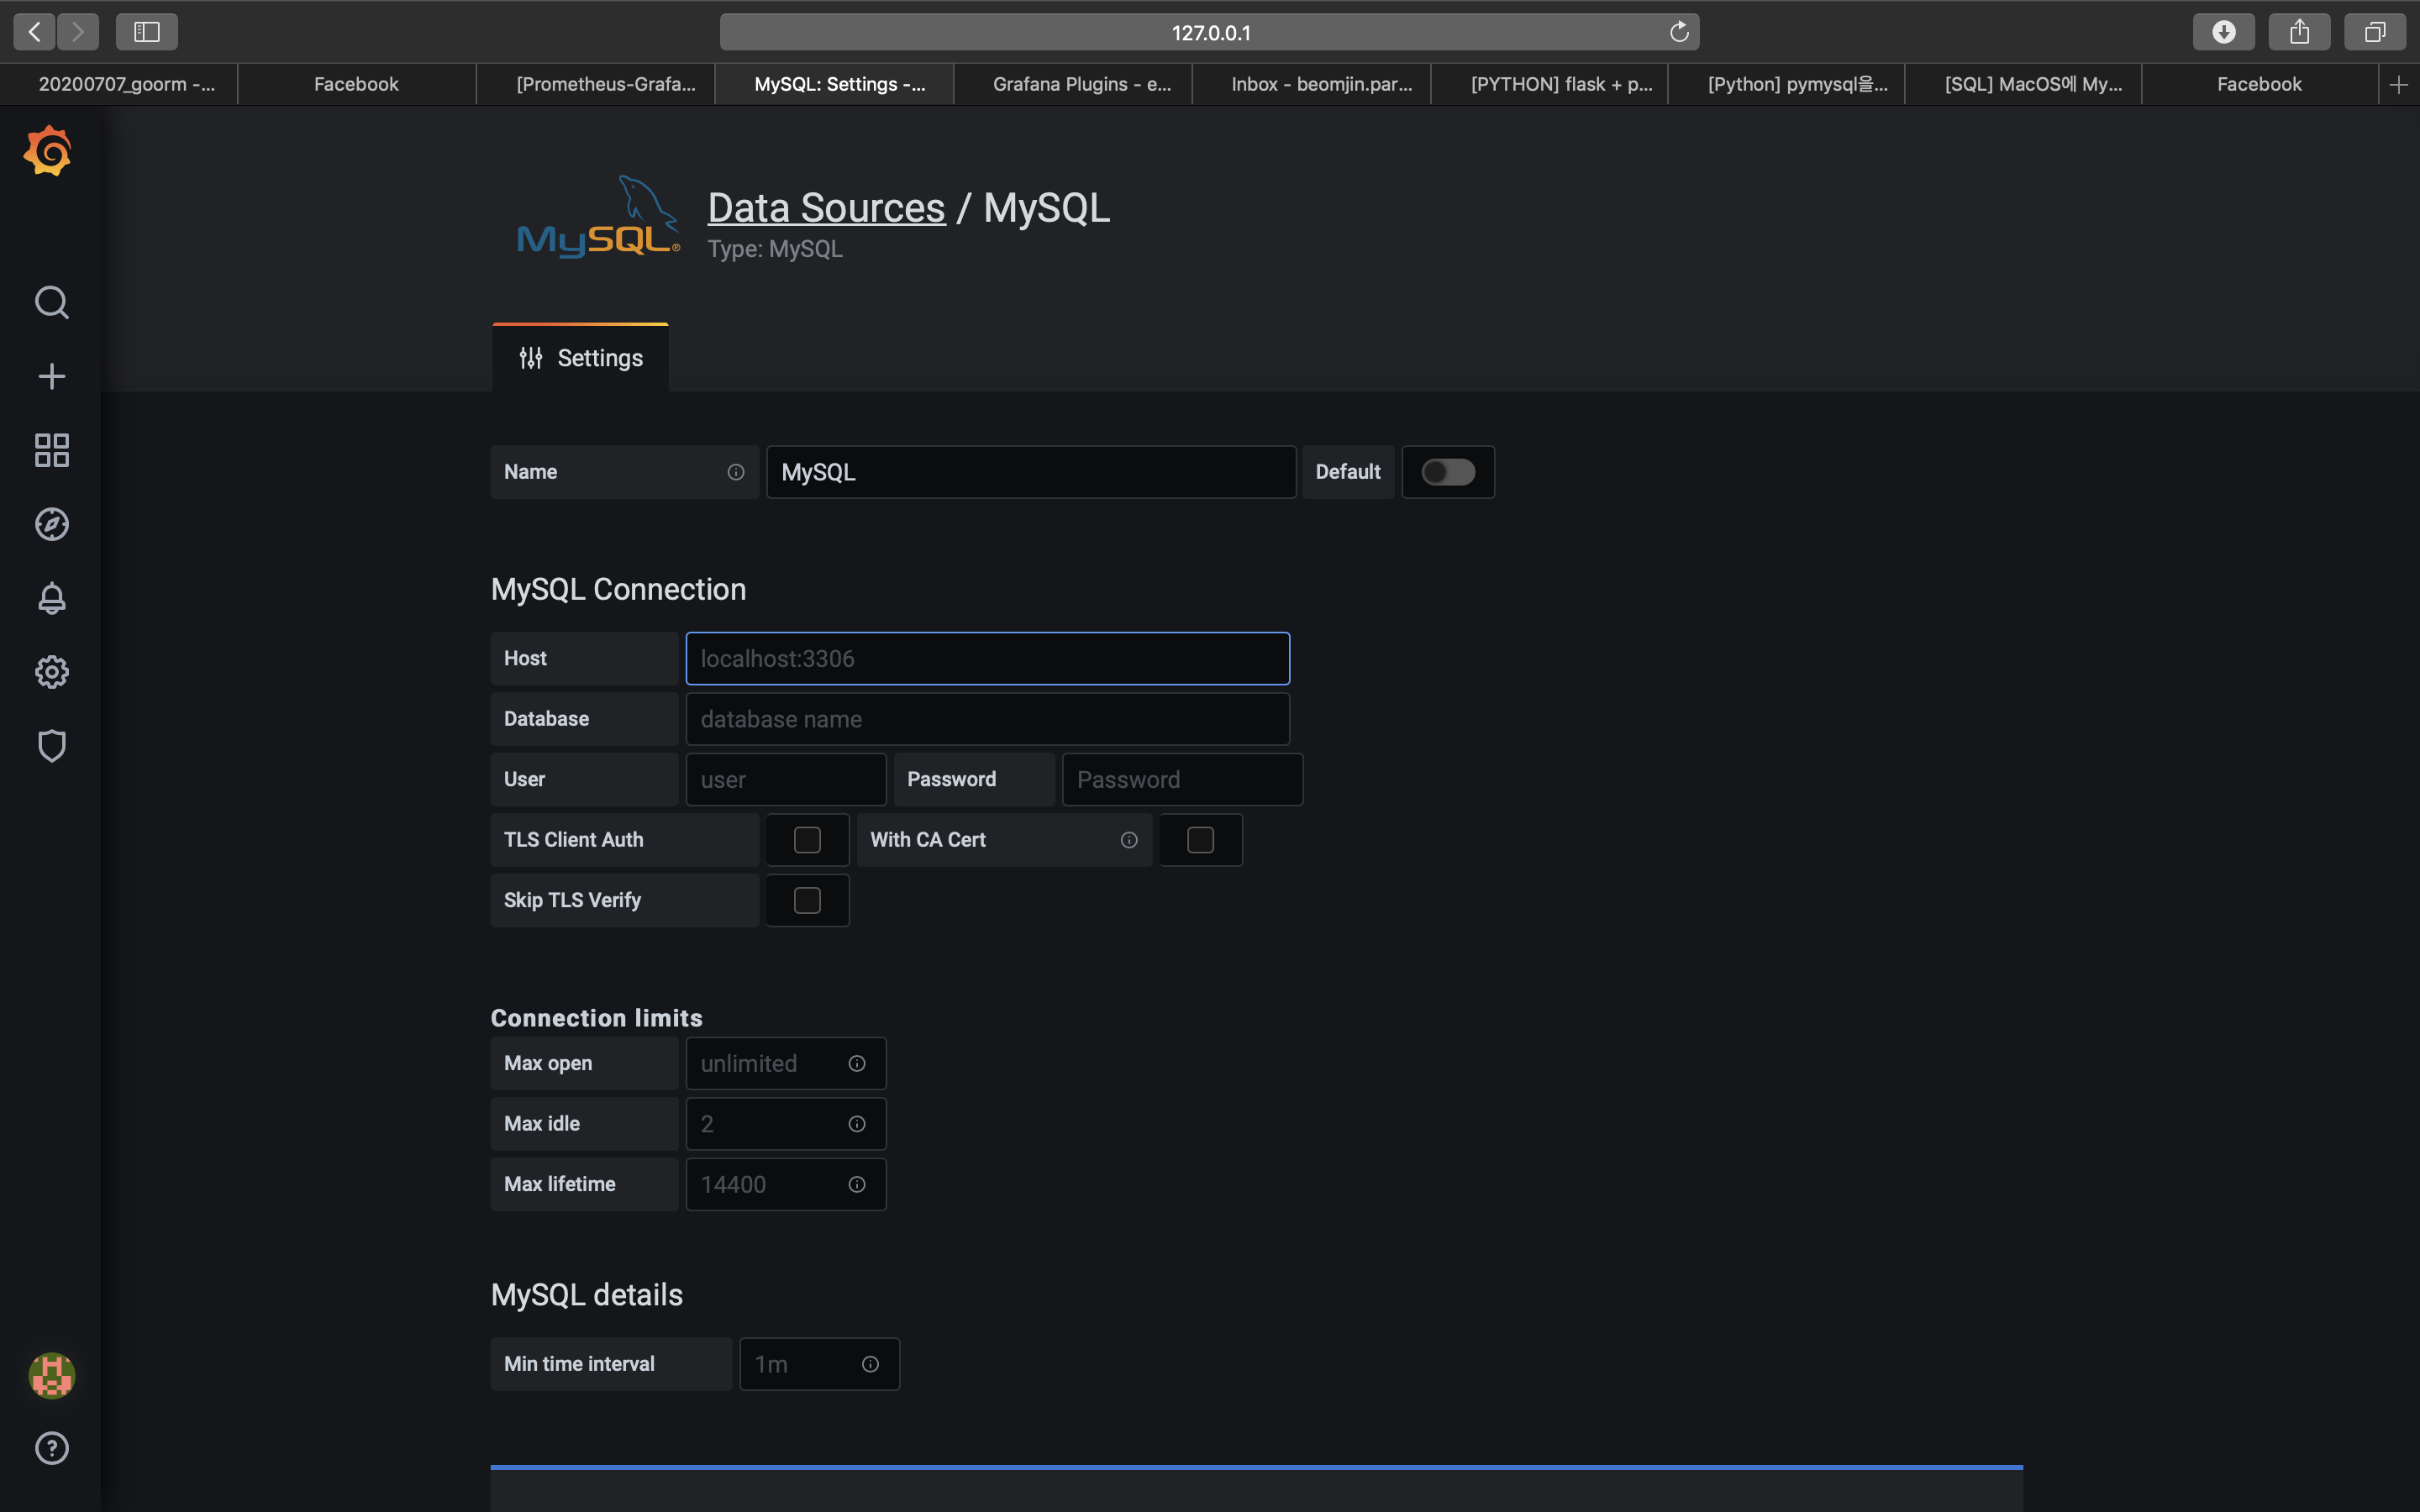Viewport: 2420px width, 1512px height.
Task: Click the user avatar in sidebar
Action: coord(52,1375)
